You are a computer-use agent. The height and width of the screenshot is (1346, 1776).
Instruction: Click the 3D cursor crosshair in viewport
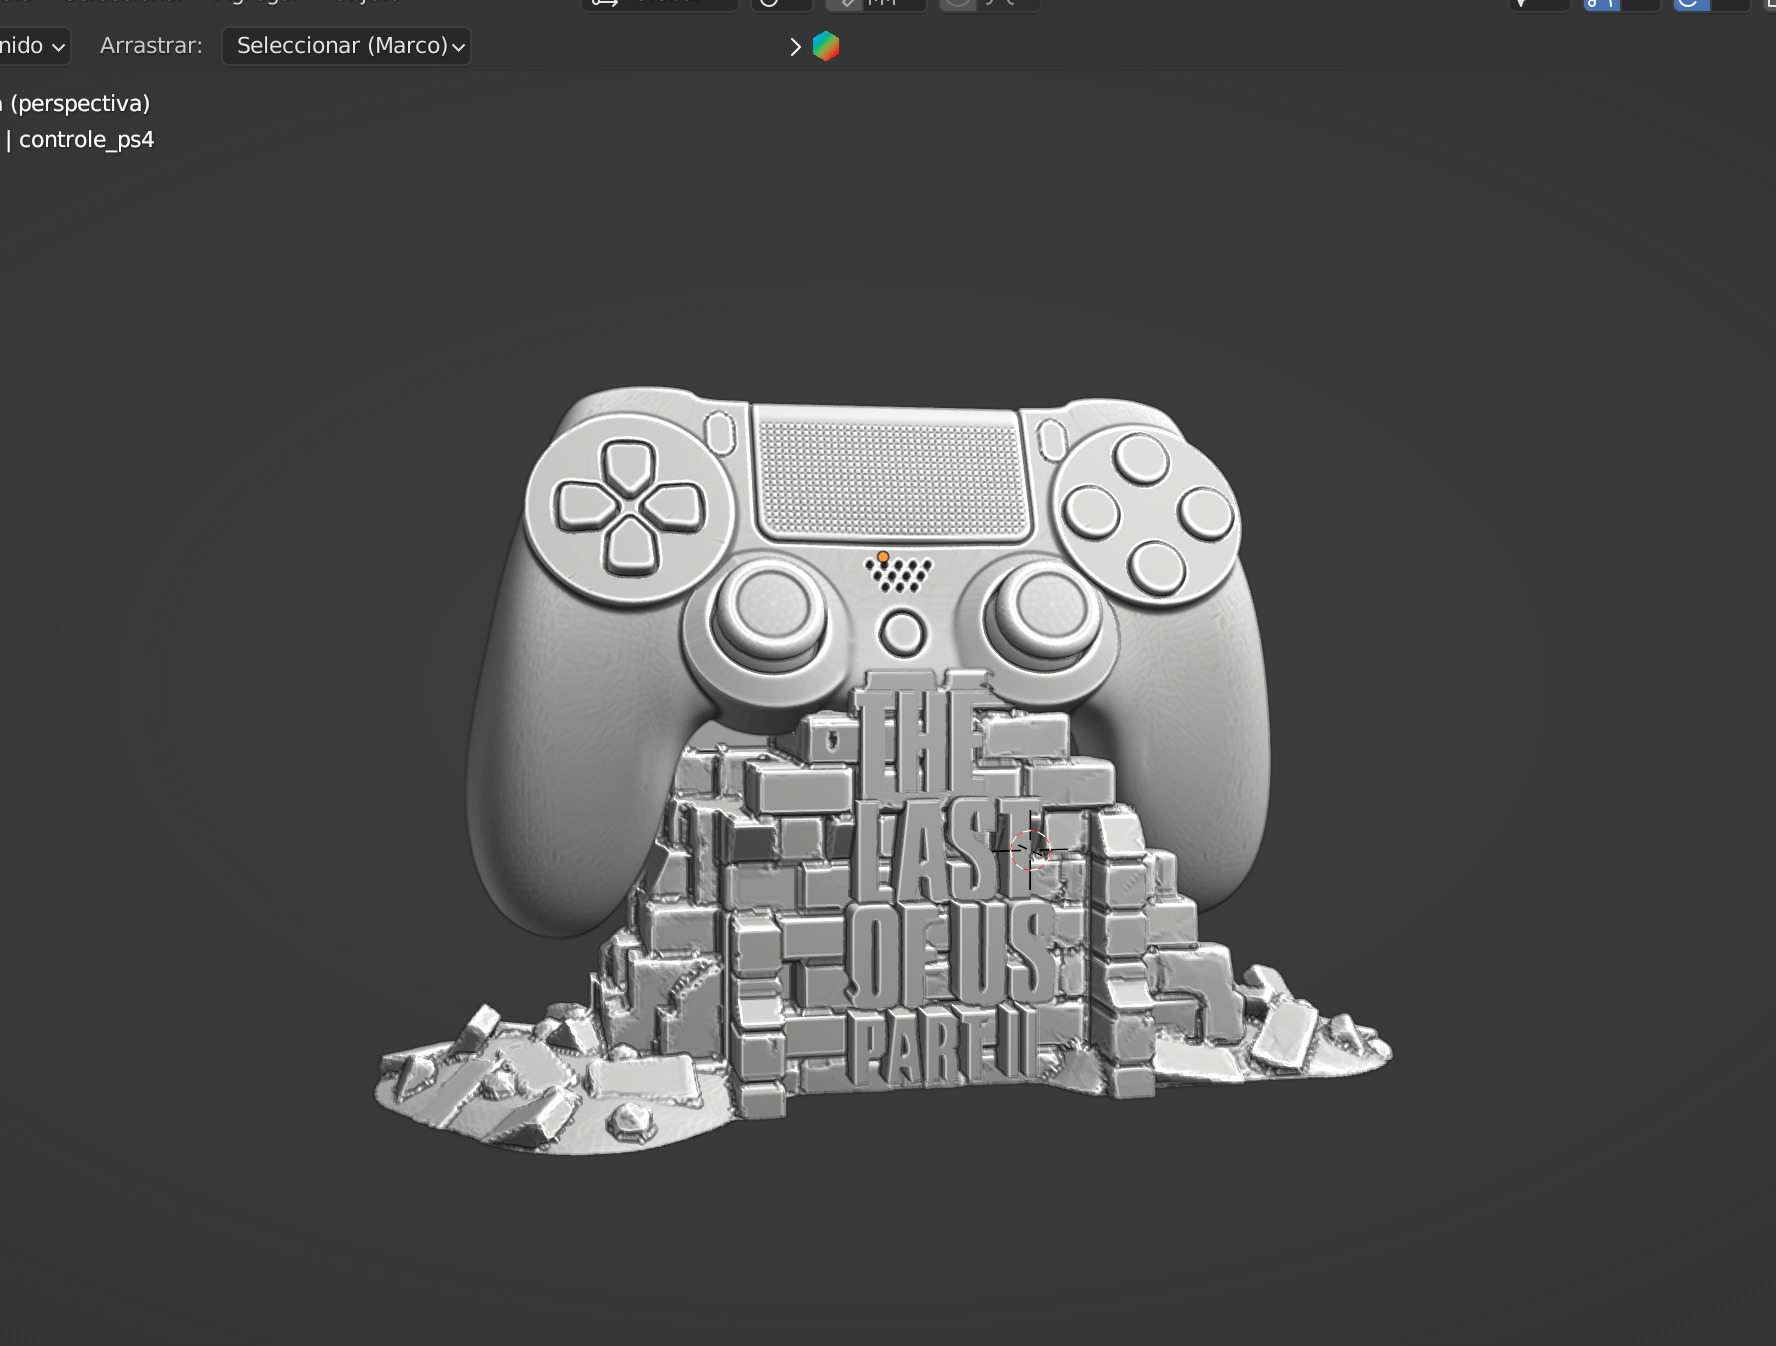click(1030, 850)
